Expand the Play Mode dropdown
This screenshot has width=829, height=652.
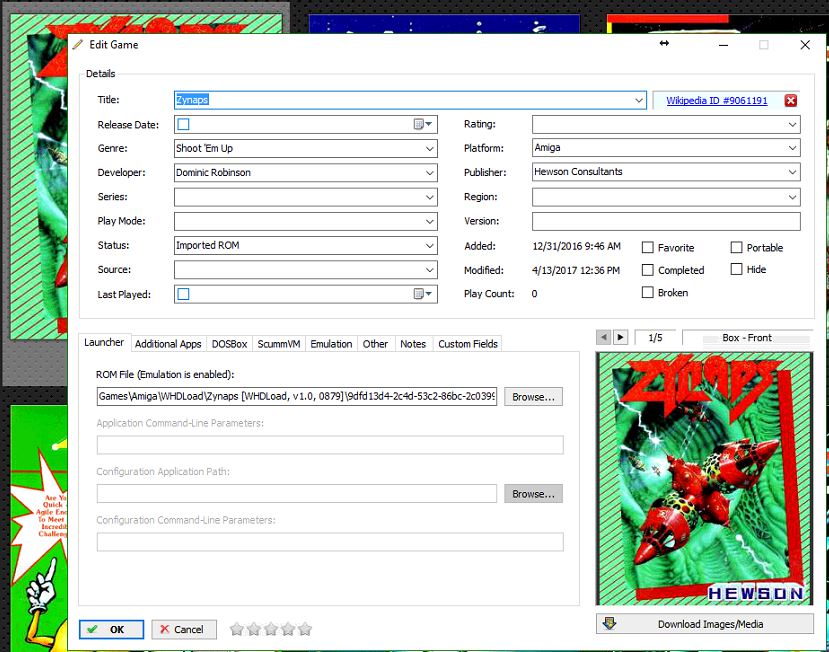click(430, 222)
